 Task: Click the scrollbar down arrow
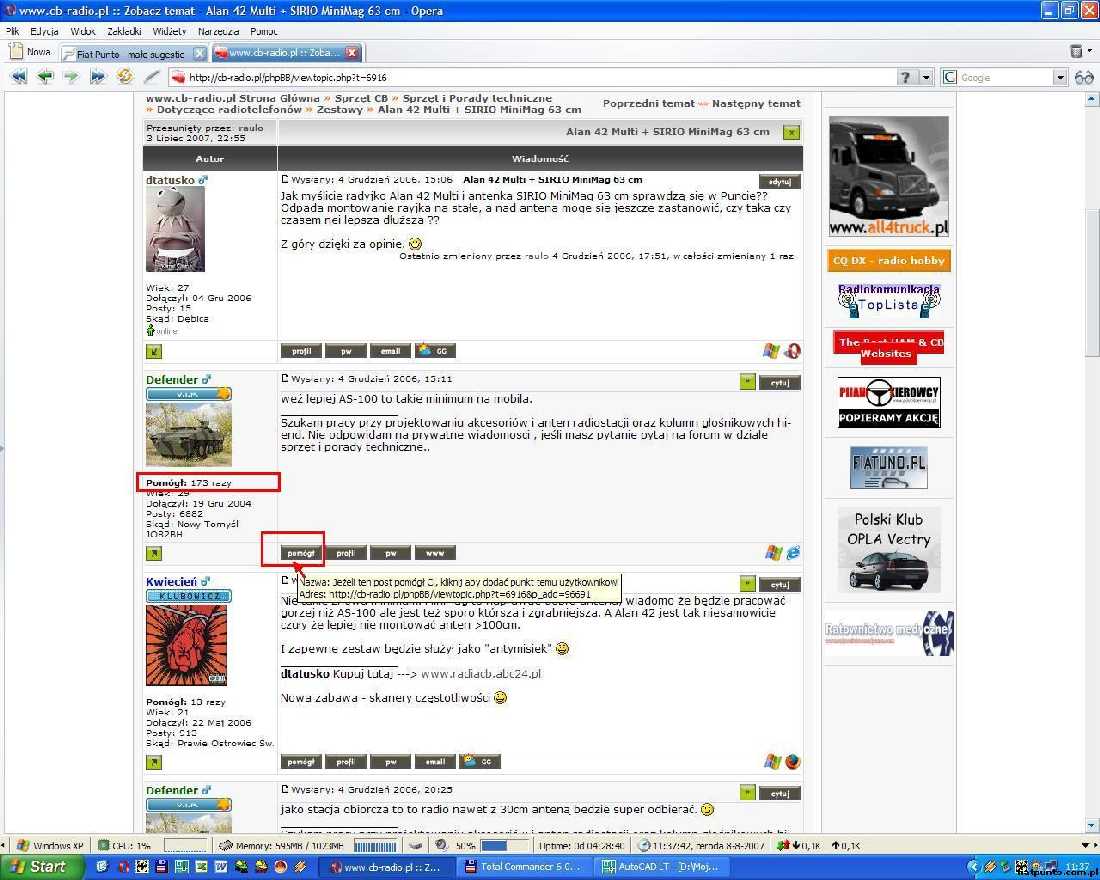[1092, 825]
